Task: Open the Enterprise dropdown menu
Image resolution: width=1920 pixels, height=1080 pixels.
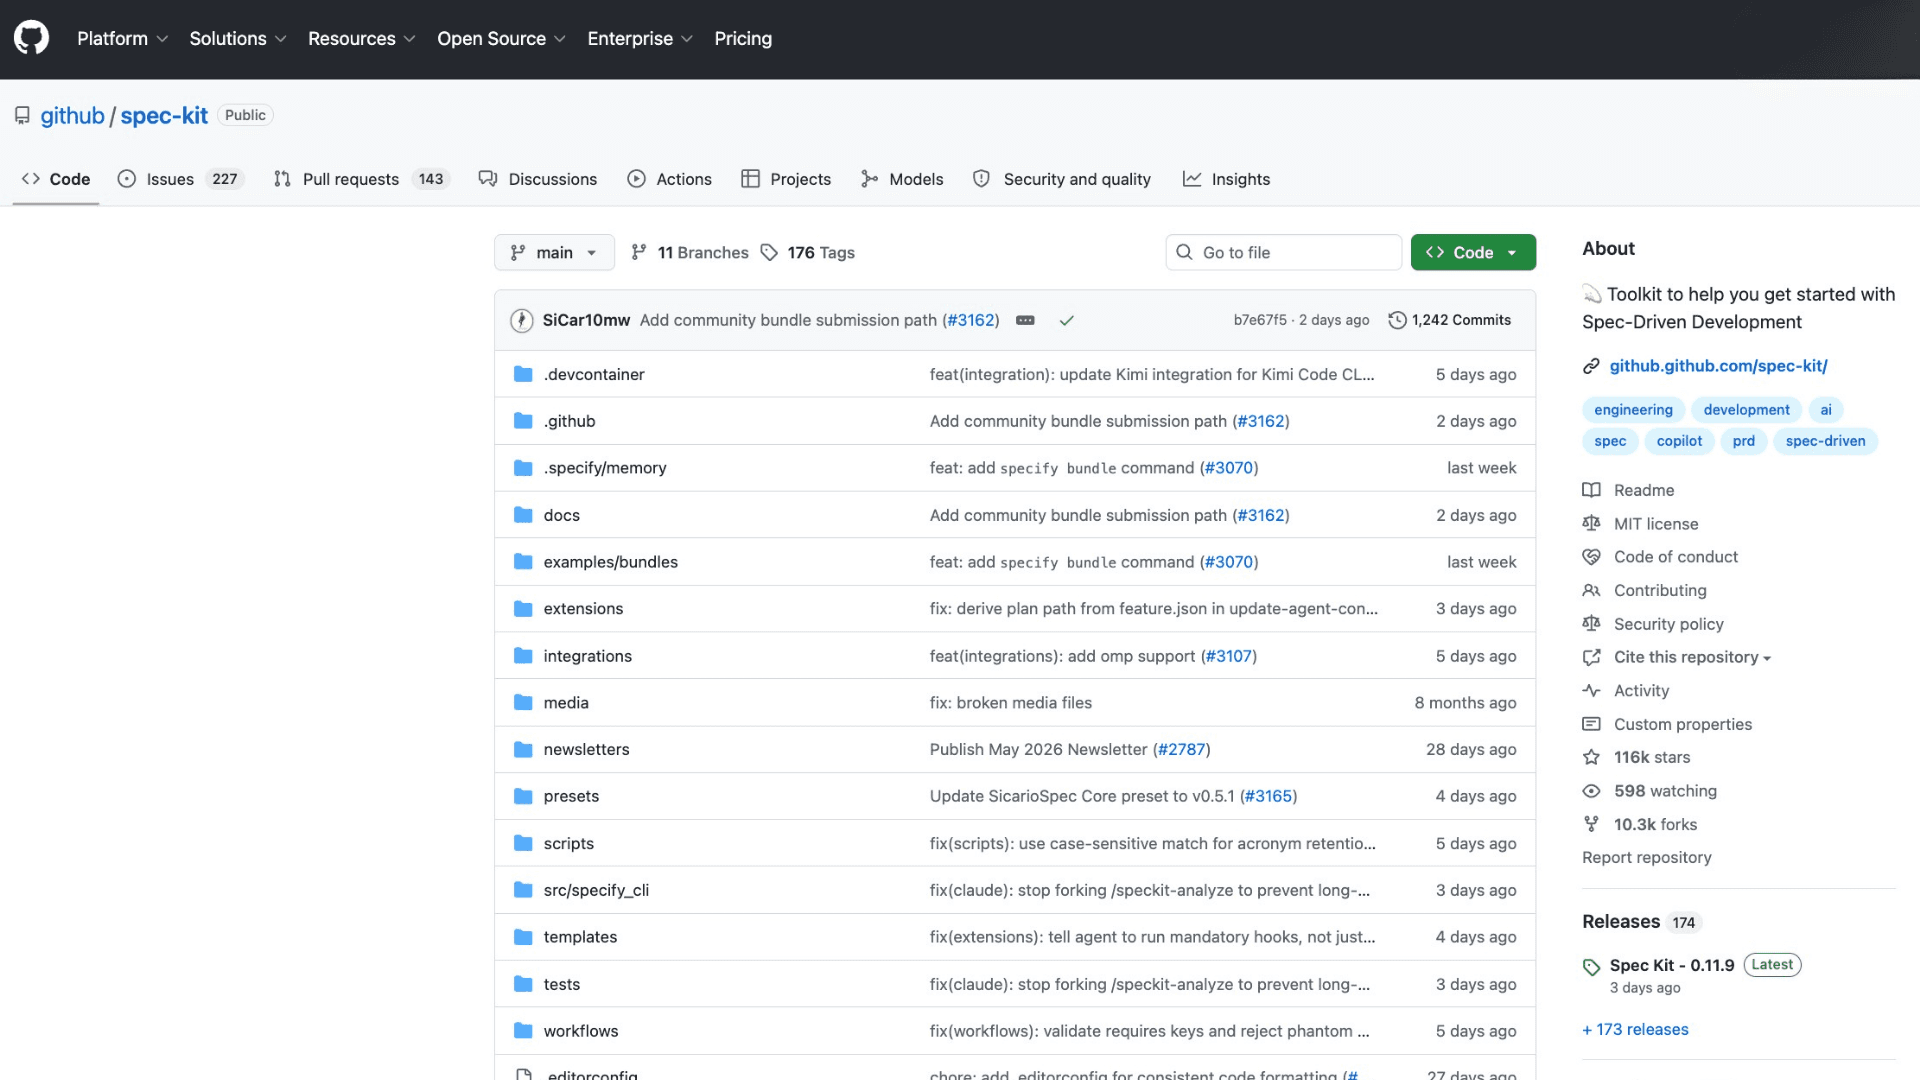Action: (x=640, y=38)
